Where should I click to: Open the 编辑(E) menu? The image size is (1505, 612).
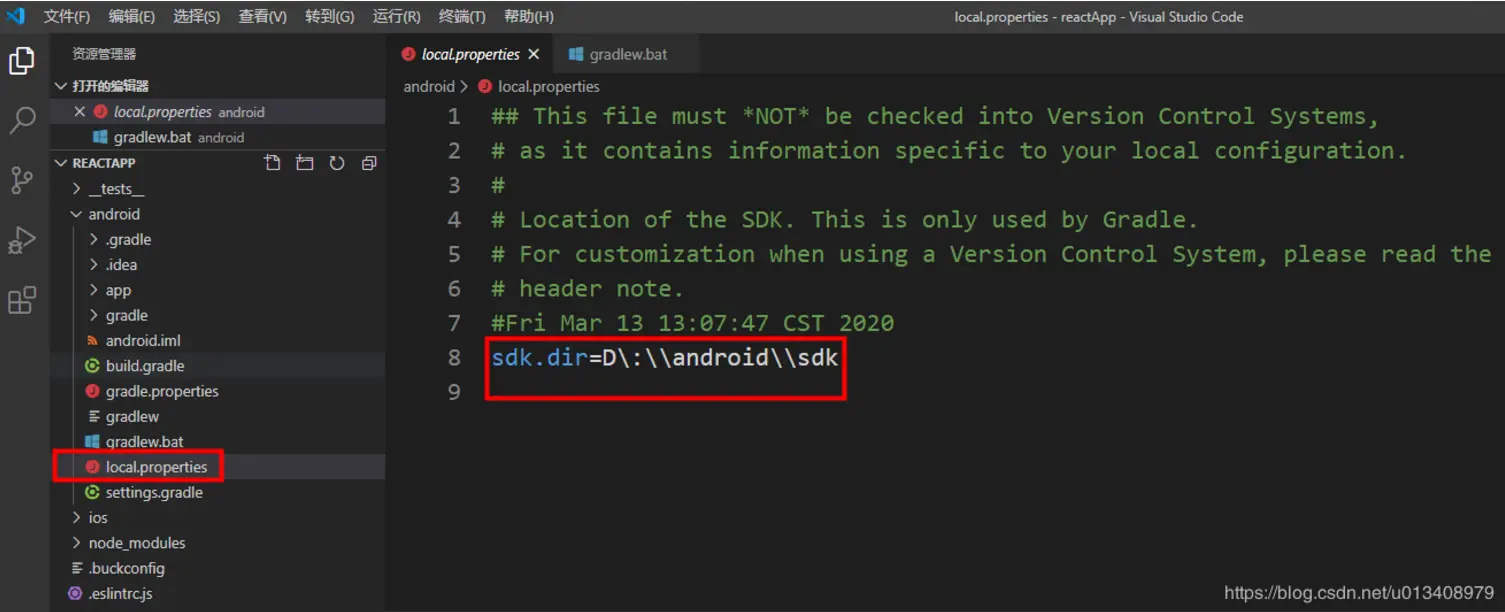pyautogui.click(x=132, y=17)
